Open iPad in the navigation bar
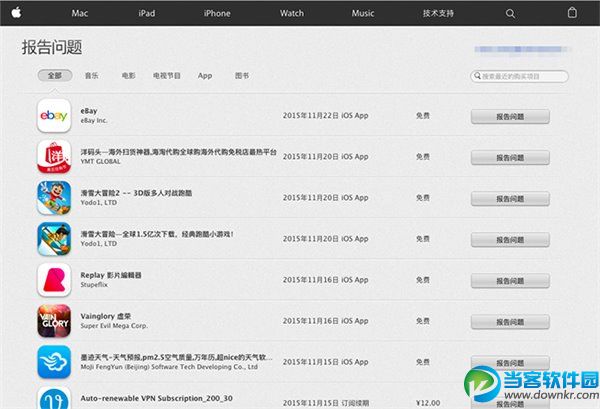600x409 pixels. point(147,13)
